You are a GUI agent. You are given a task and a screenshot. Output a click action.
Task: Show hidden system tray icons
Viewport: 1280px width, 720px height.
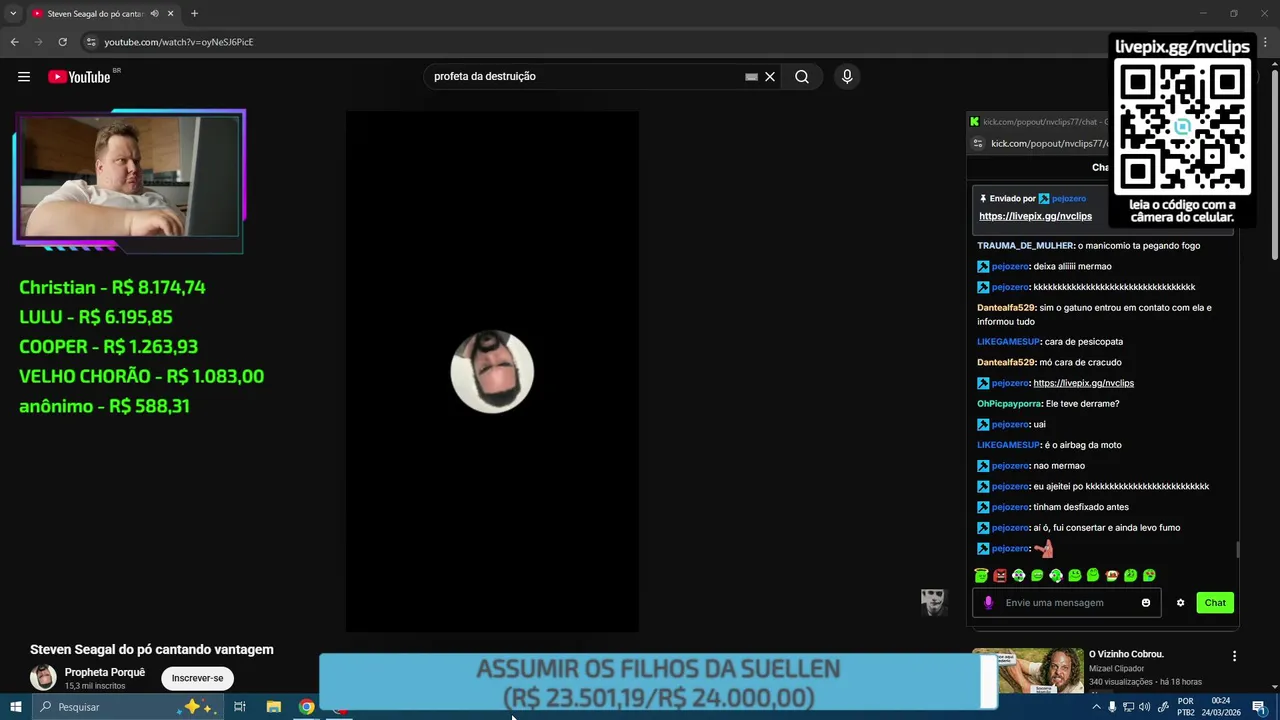pos(1096,707)
